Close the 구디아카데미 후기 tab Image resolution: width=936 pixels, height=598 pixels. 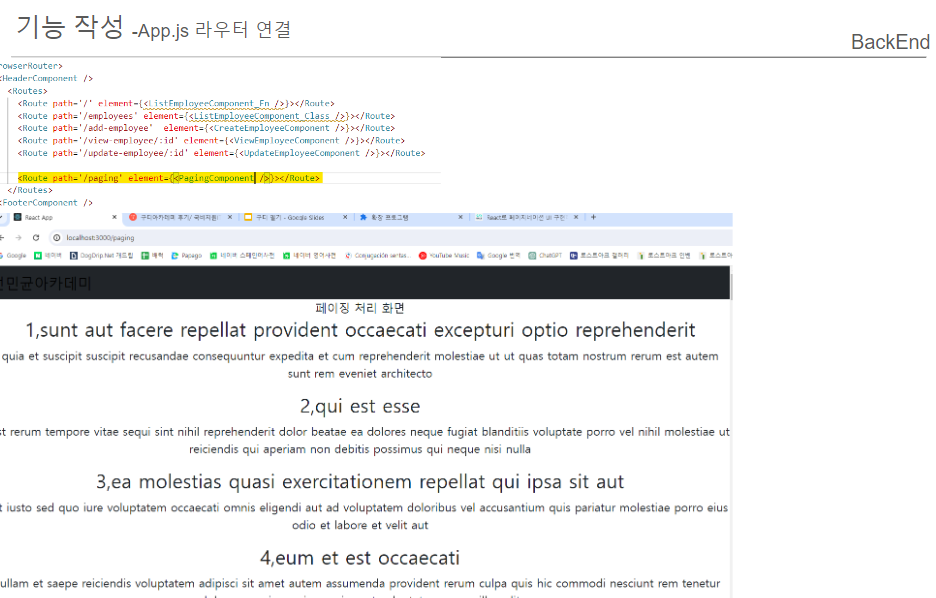pyautogui.click(x=230, y=217)
